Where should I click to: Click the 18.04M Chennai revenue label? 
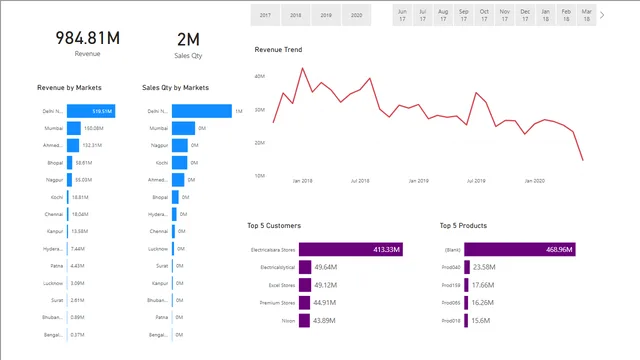[80, 214]
